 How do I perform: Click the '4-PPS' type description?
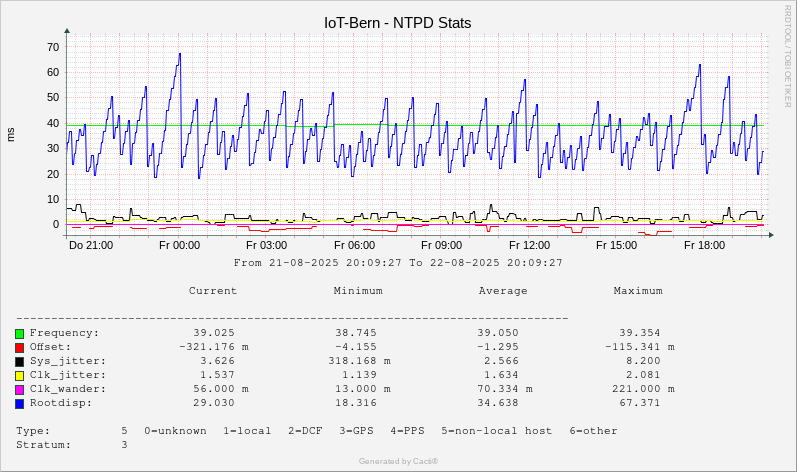point(407,431)
